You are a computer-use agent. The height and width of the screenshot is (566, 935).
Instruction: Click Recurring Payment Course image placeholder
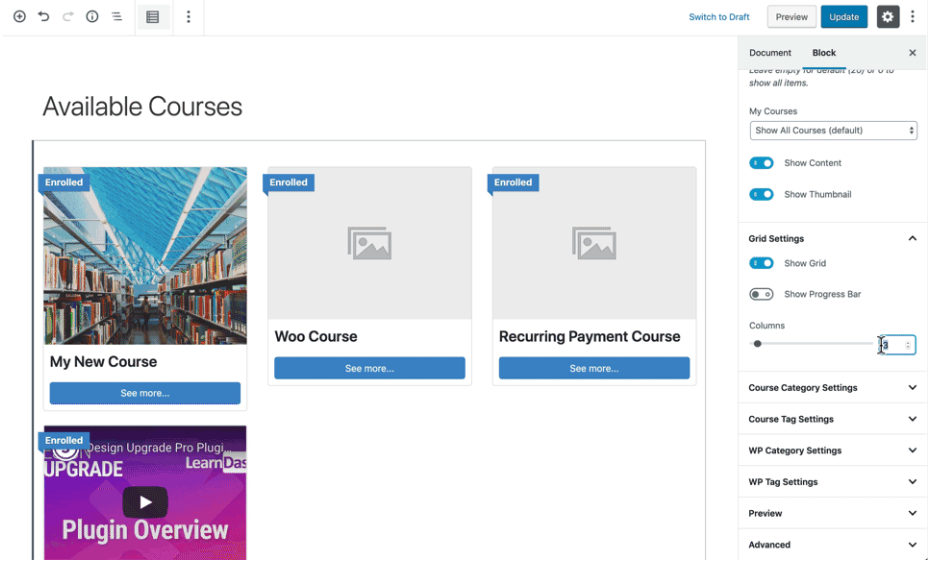[x=594, y=243]
